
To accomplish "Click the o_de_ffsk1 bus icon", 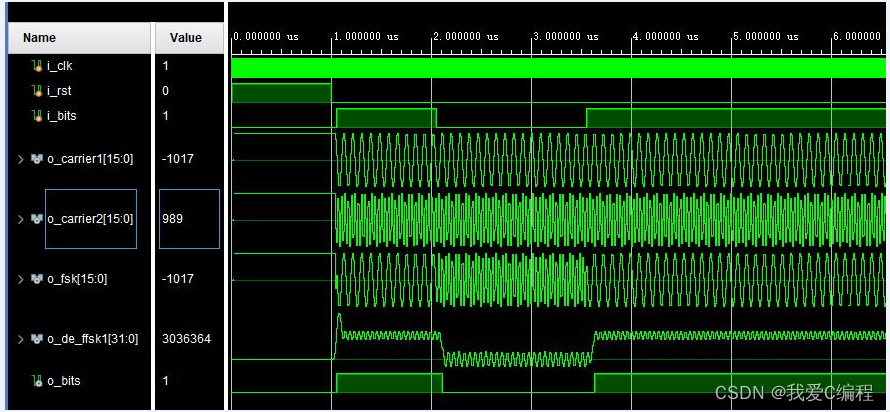I will [37, 339].
